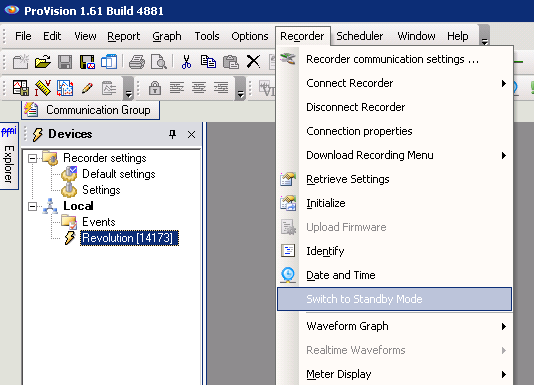Viewport: 534px width, 385px height.
Task: Click the Cut scissors icon
Action: pyautogui.click(x=186, y=62)
